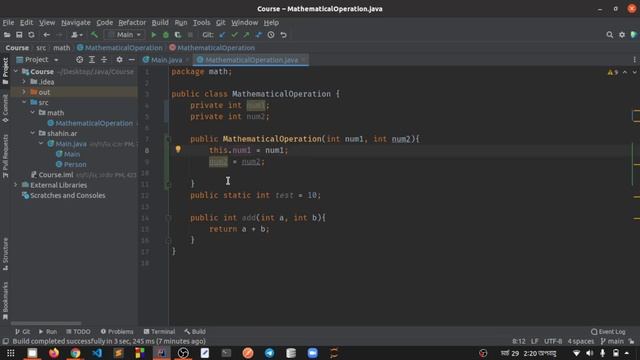Start debugging with the bug icon
Viewport: 640px width, 360px height.
[x=166, y=35]
